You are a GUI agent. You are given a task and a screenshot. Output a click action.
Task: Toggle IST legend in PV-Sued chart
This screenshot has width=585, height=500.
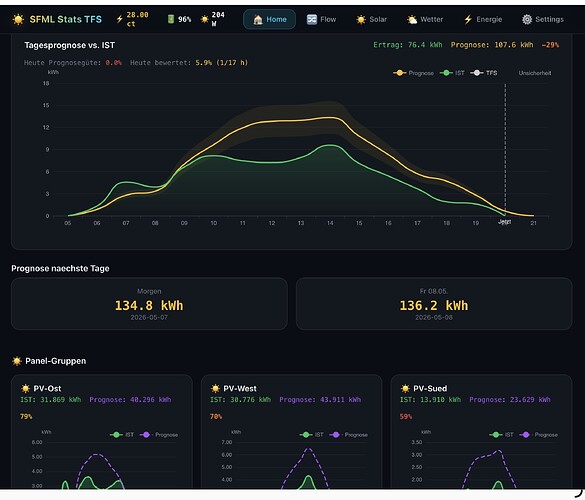tap(501, 435)
